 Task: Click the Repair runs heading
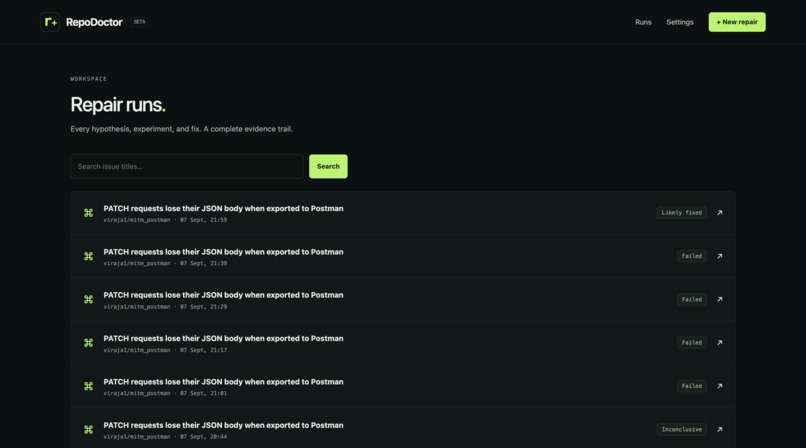(118, 105)
